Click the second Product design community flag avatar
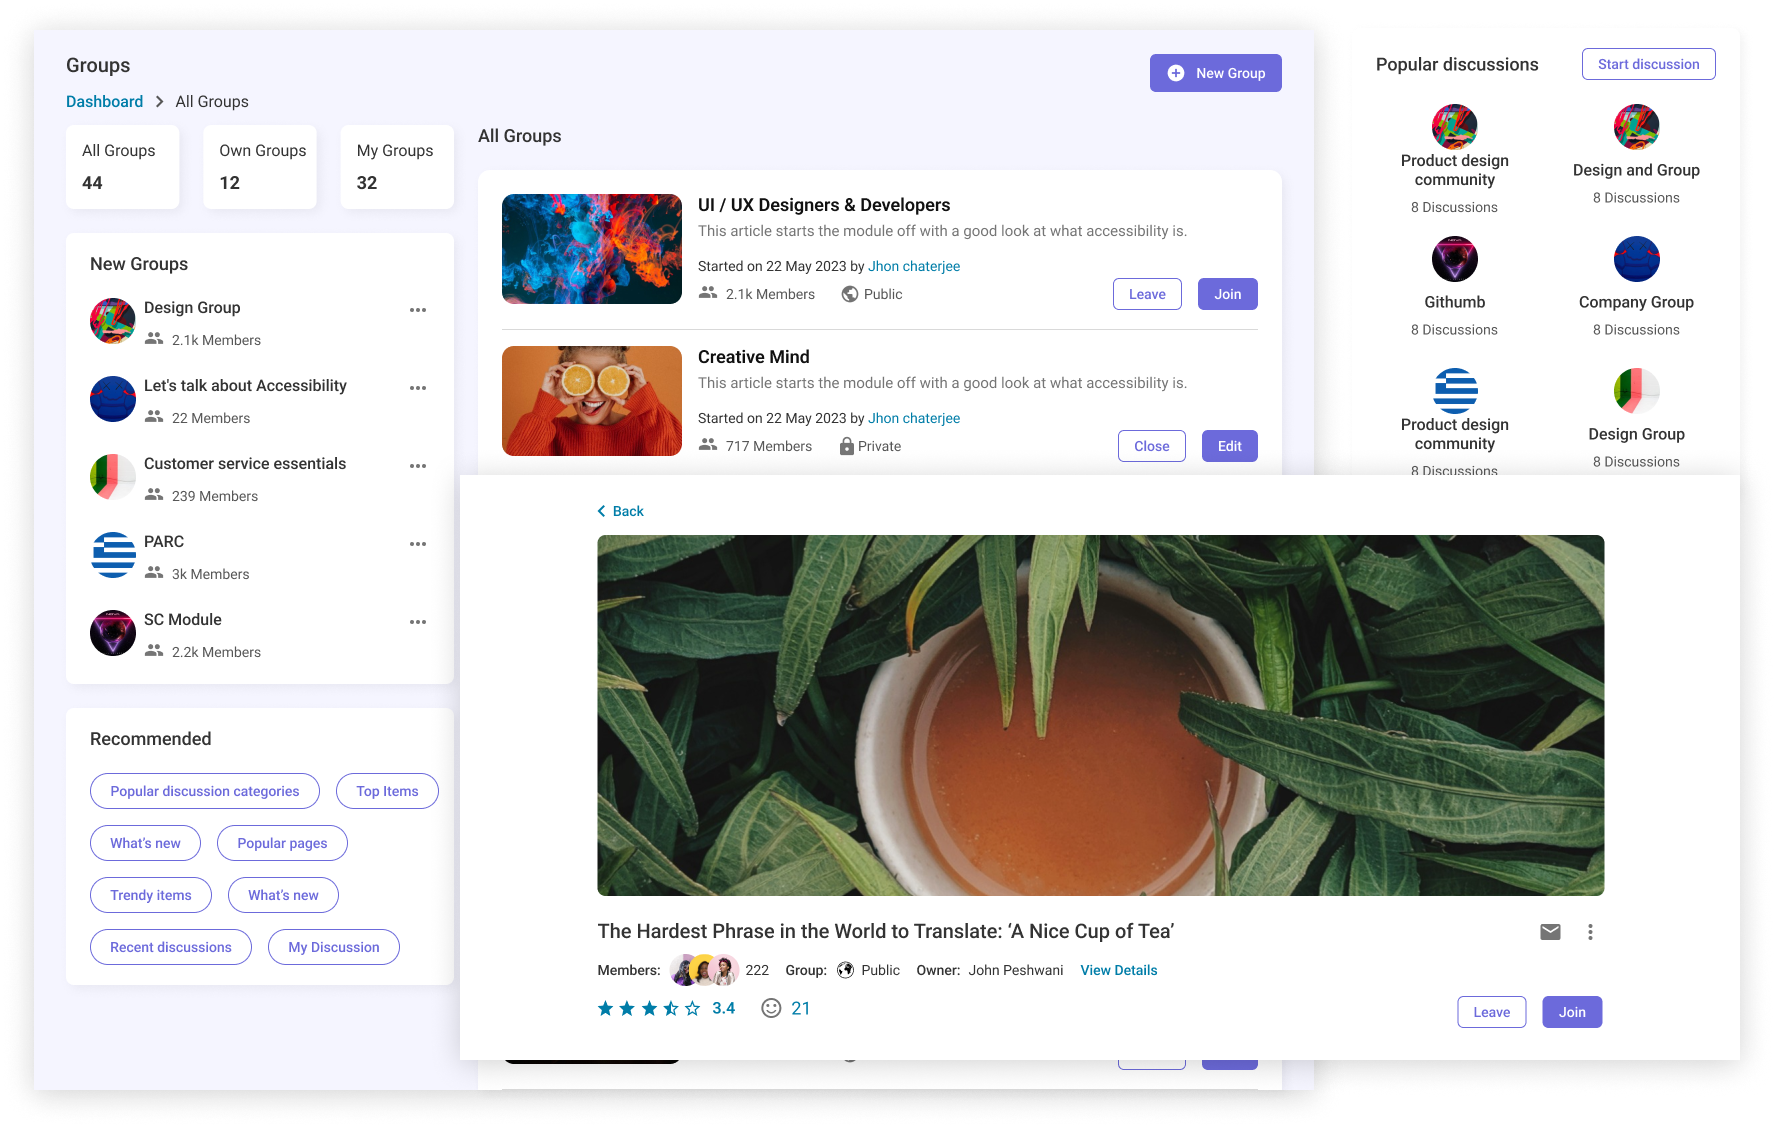1774x1128 pixels. [1455, 391]
